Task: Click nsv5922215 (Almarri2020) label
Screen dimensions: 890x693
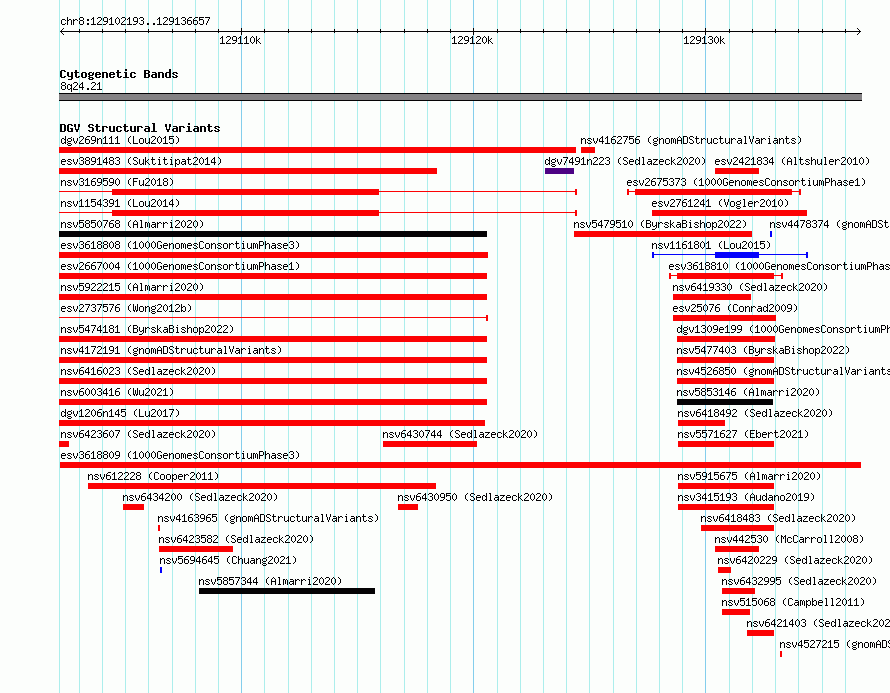Action: tap(132, 287)
